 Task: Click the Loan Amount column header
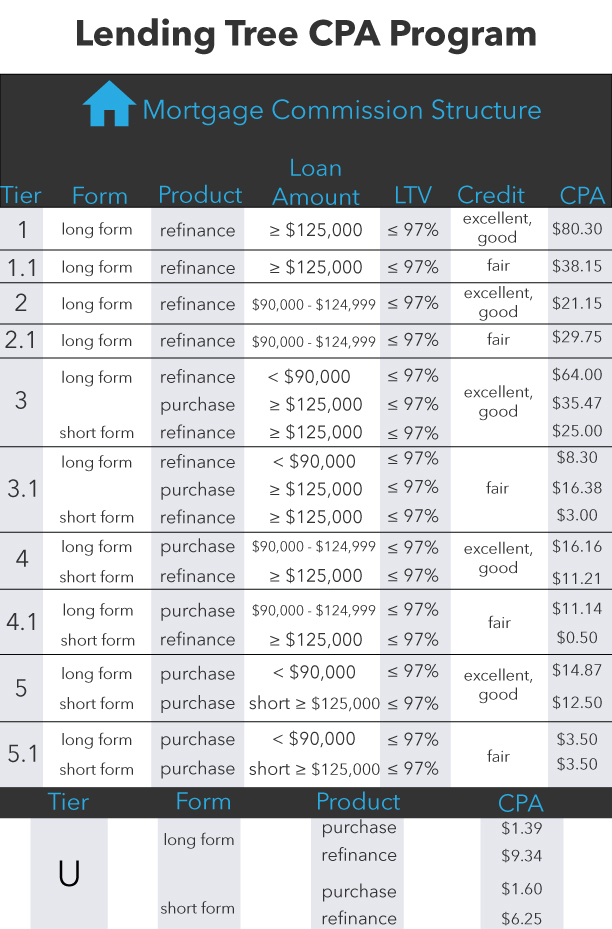tap(316, 182)
